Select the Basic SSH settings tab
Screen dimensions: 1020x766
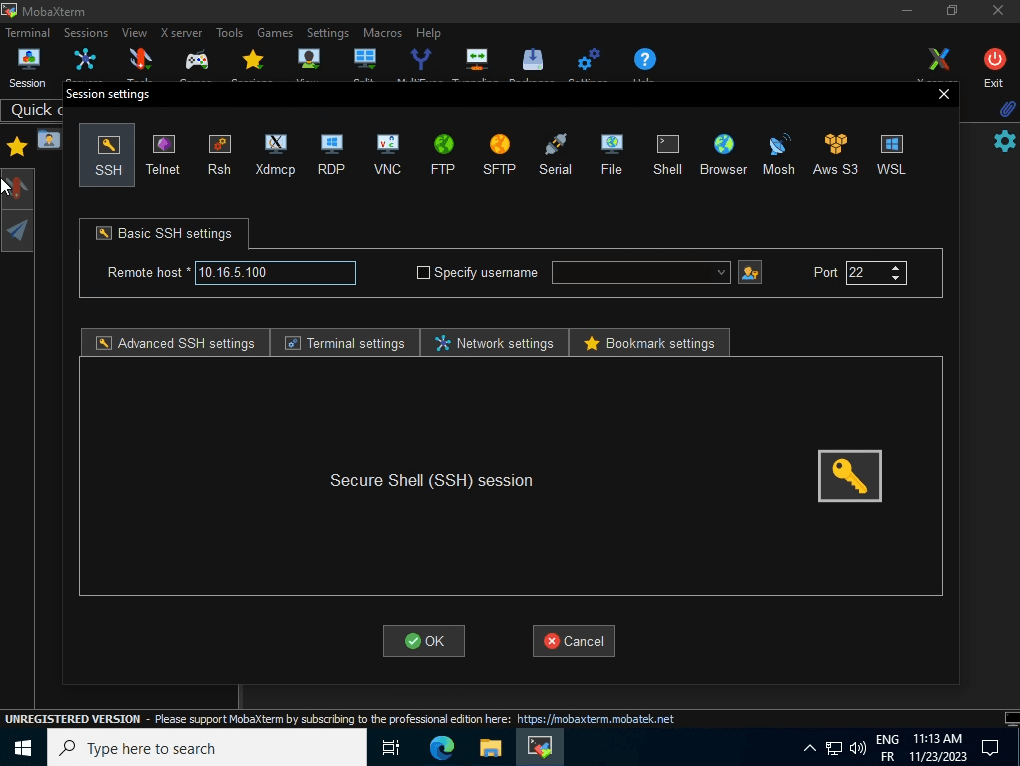[164, 233]
